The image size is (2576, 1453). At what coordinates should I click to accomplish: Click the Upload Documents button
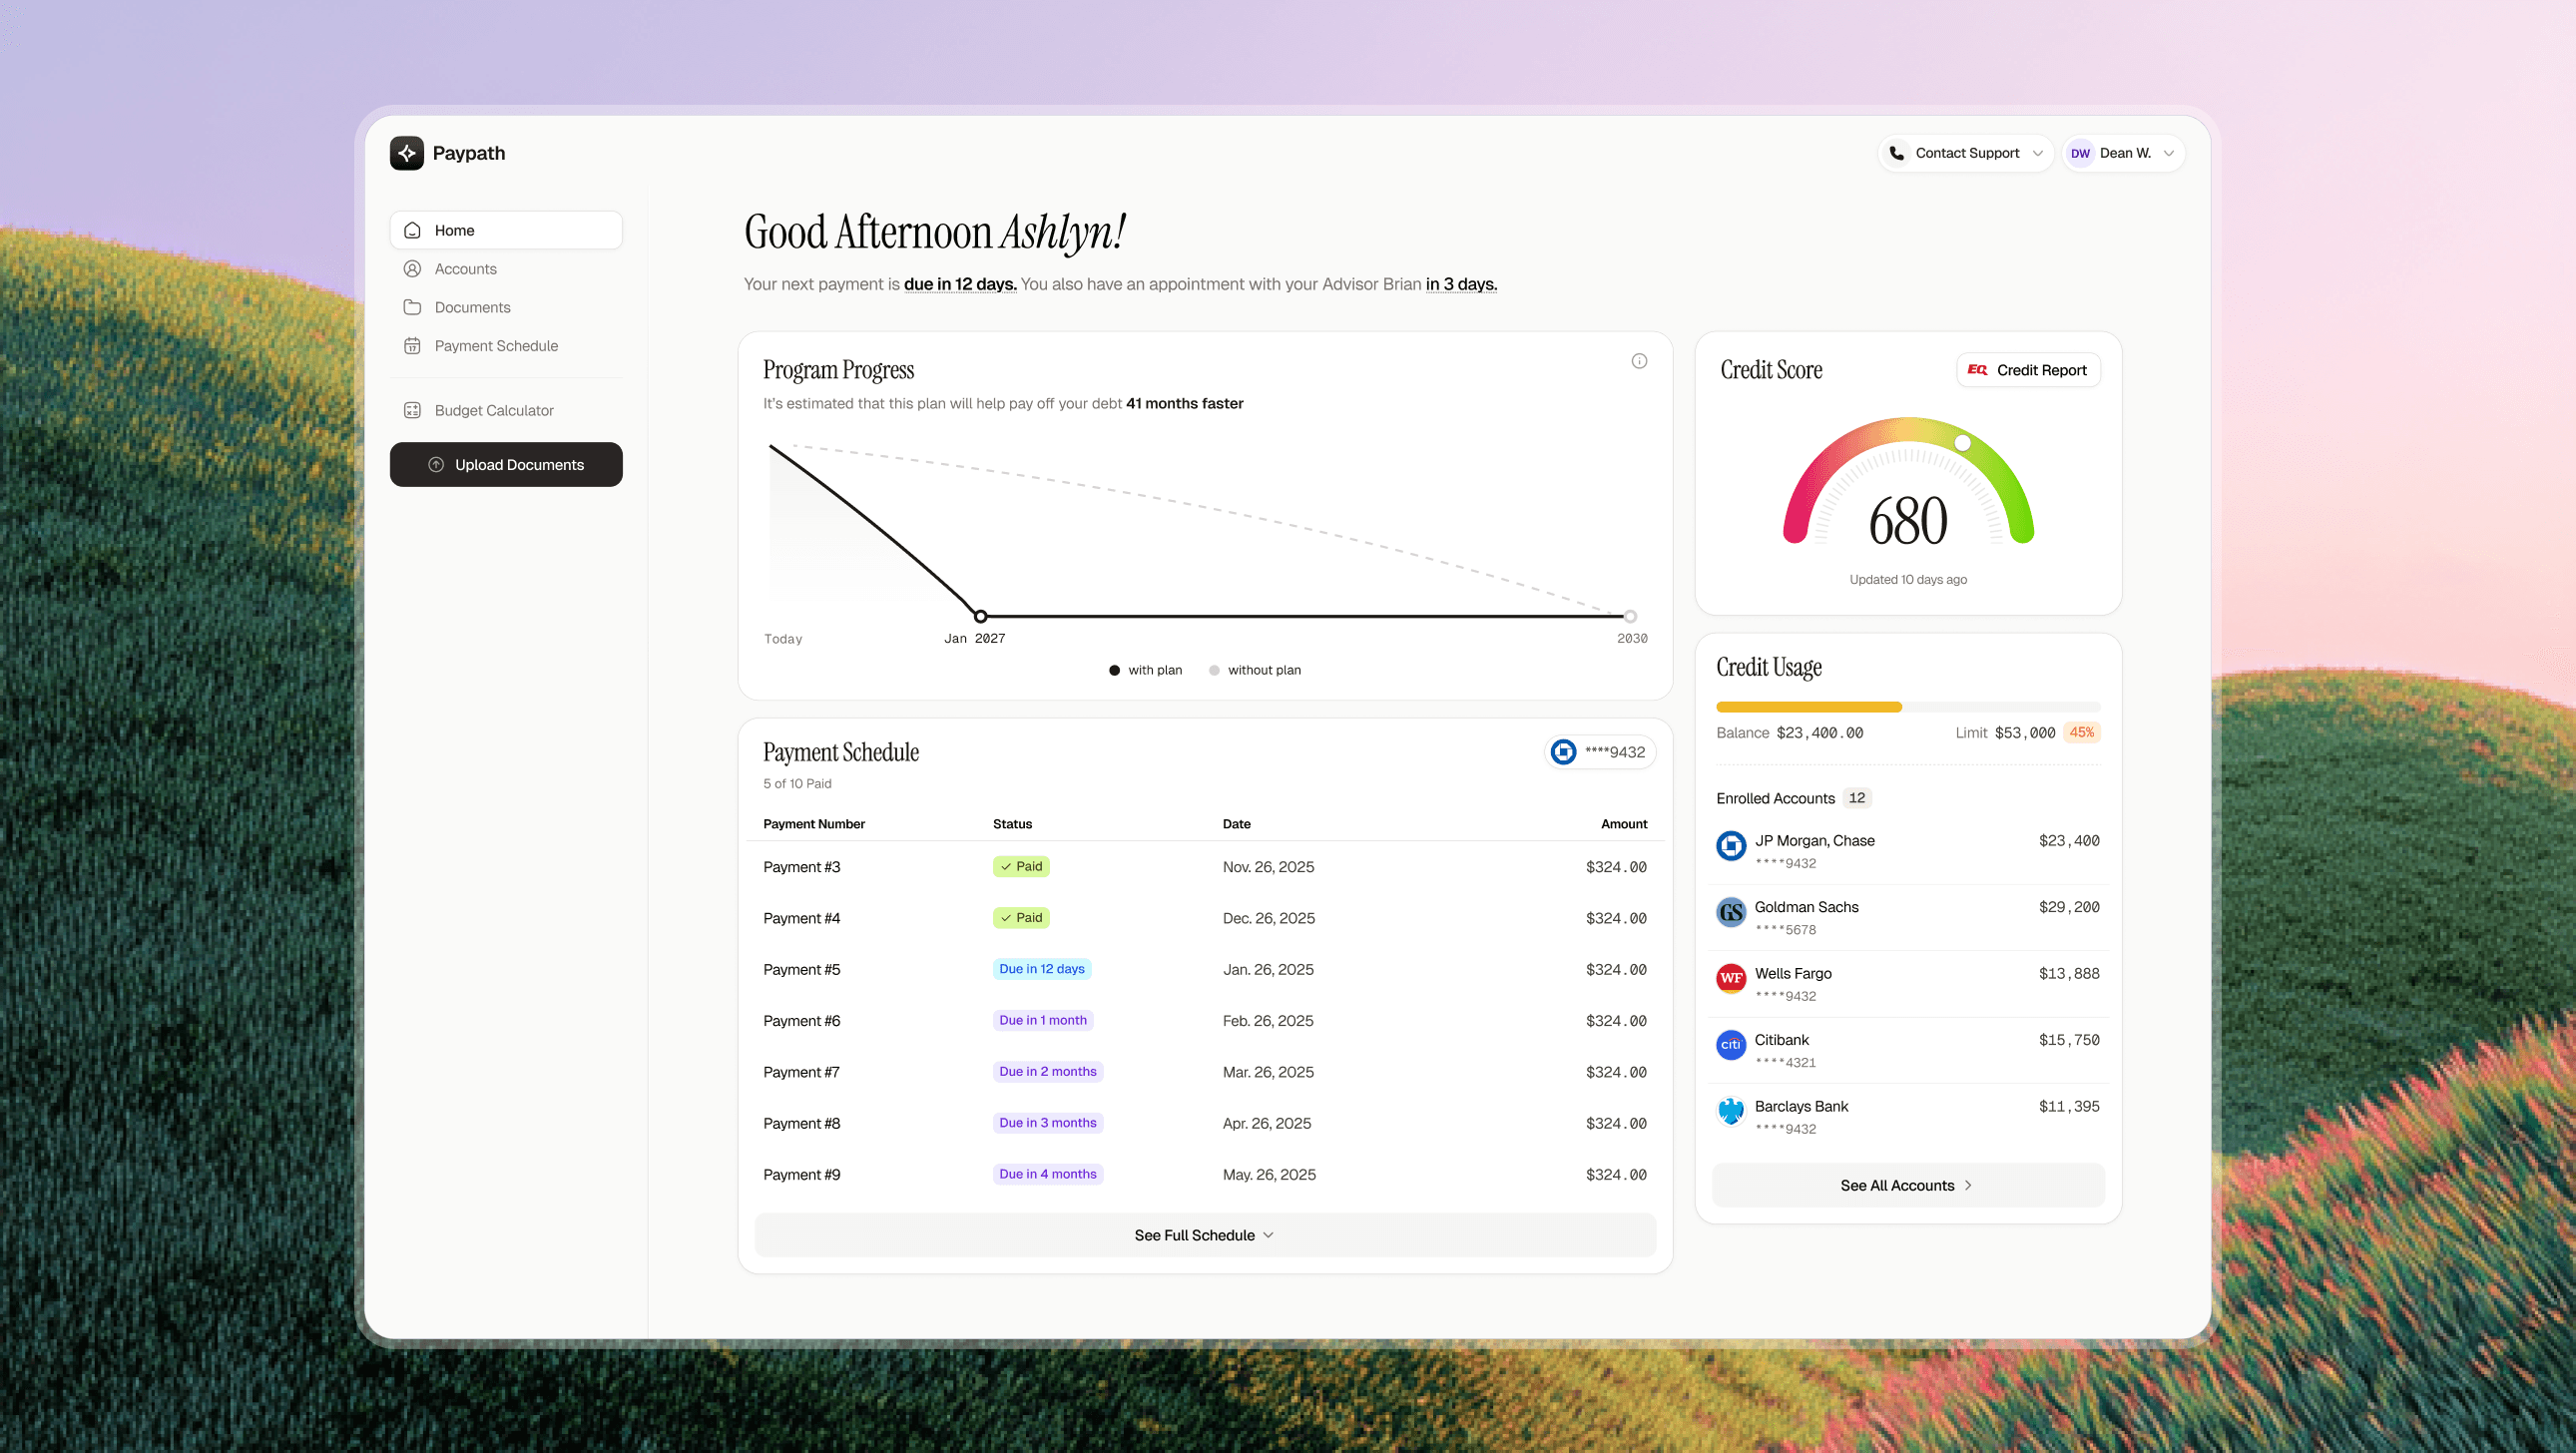tap(506, 465)
